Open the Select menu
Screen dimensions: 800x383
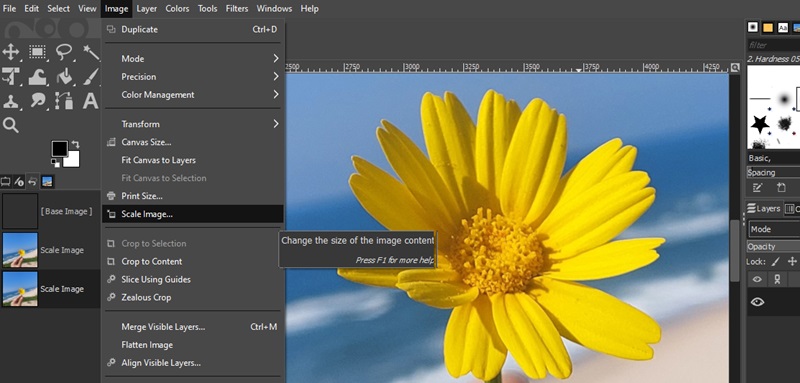pyautogui.click(x=59, y=9)
